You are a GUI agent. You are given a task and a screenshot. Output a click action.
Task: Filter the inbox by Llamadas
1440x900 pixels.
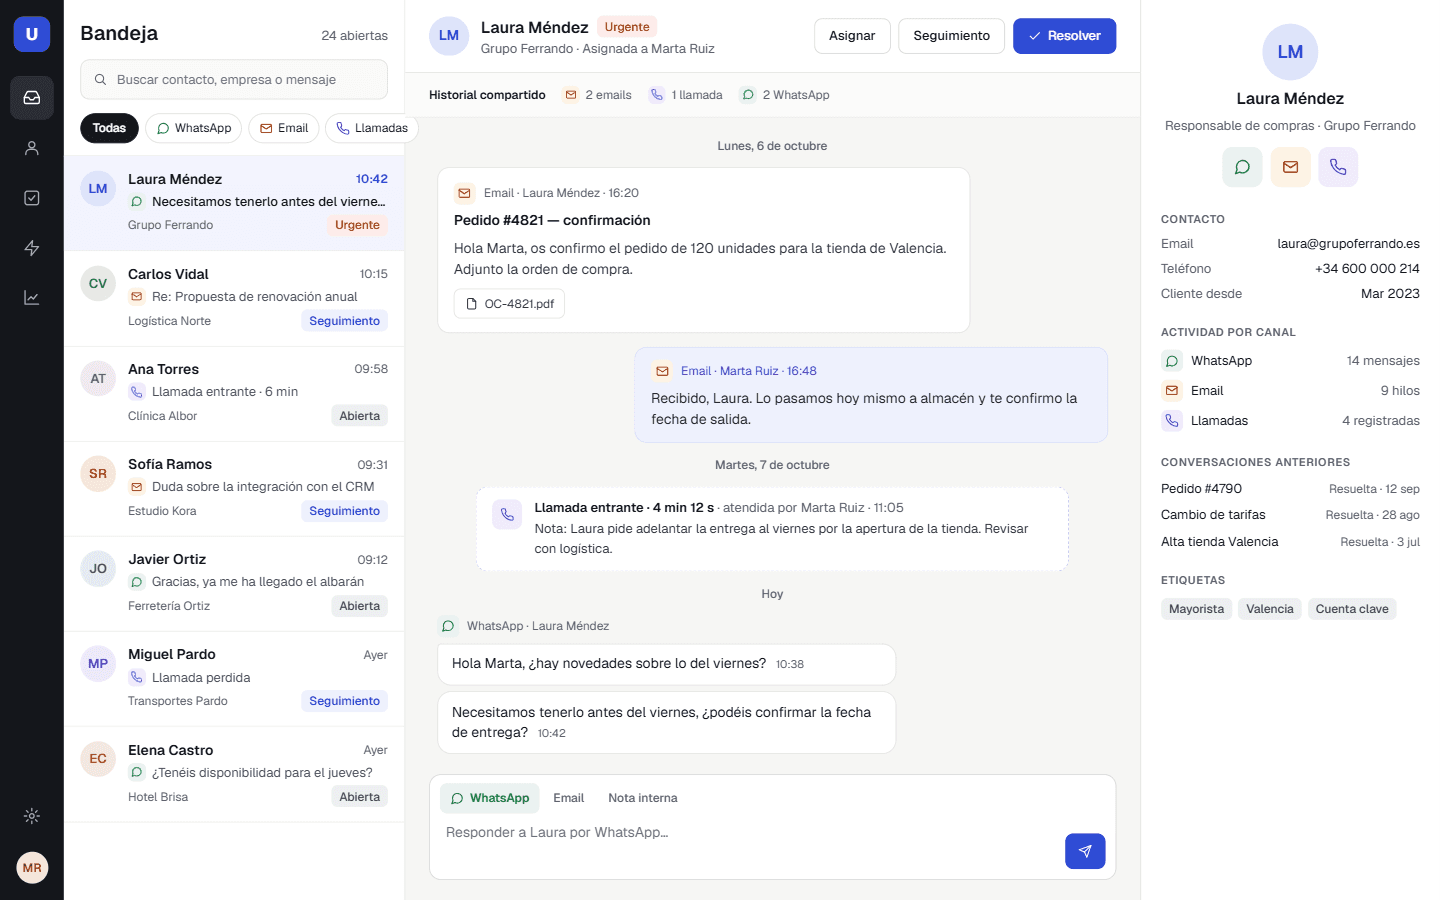coord(372,128)
